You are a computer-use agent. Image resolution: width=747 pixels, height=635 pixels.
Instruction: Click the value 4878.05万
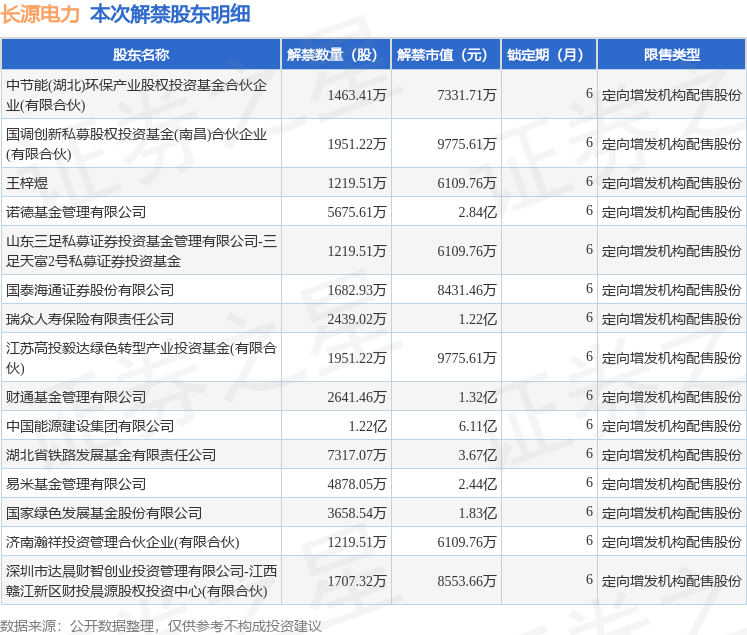[x=357, y=484]
